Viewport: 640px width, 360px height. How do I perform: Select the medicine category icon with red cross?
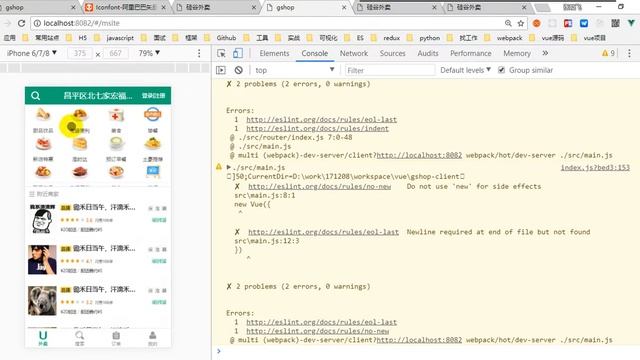116,115
